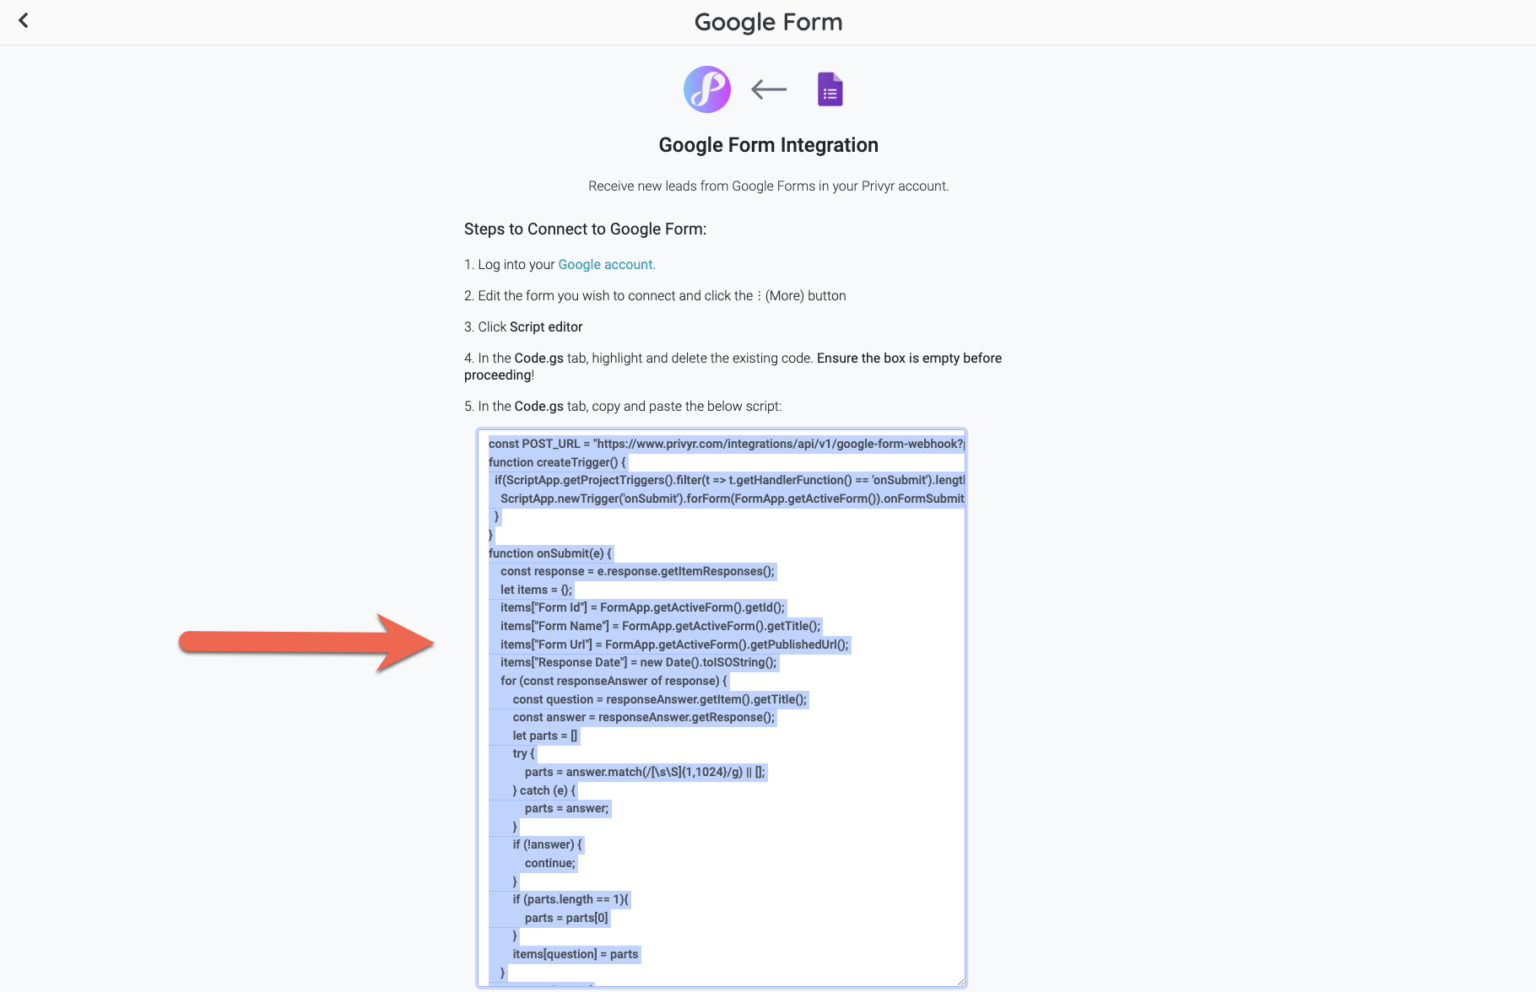The width and height of the screenshot is (1536, 992).
Task: Click the red arrow pointing at the script
Action: pyautogui.click(x=305, y=643)
